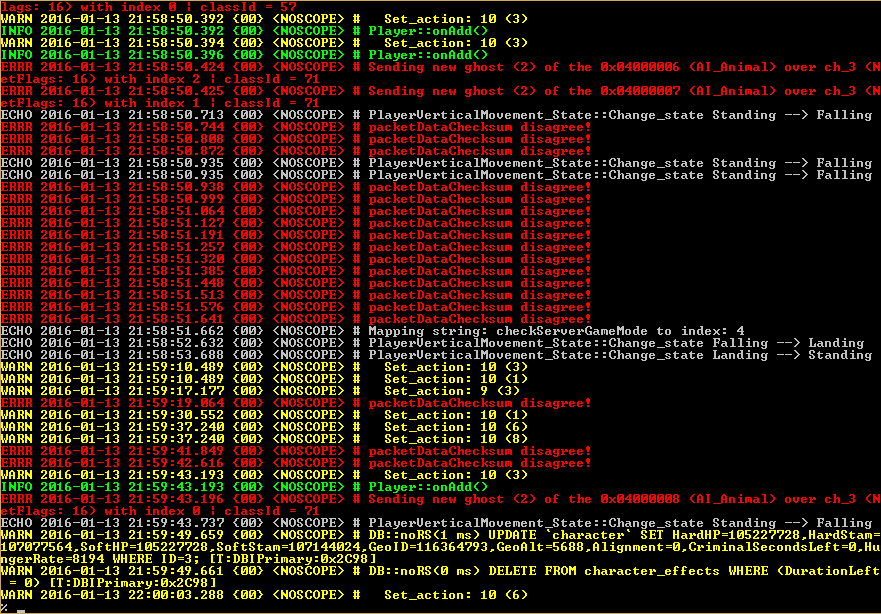Click packetDataChecksum error at 21:58:51.448
The width and height of the screenshot is (881, 614).
296,283
